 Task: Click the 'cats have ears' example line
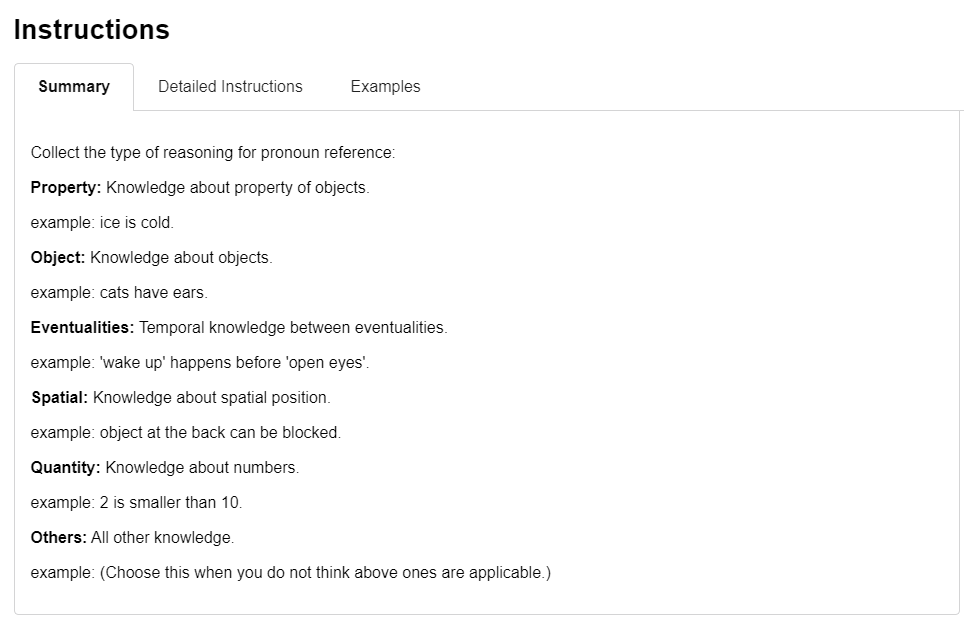coord(119,293)
